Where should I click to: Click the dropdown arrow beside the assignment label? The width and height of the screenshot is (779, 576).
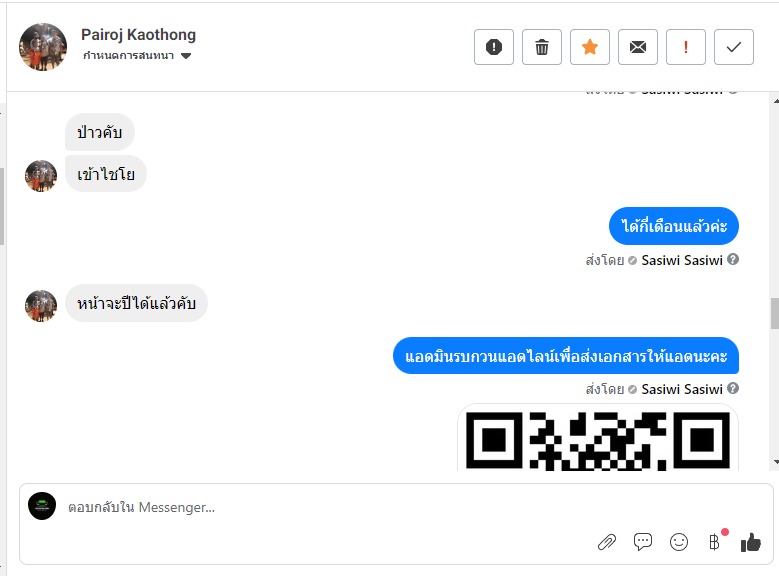pyautogui.click(x=186, y=56)
